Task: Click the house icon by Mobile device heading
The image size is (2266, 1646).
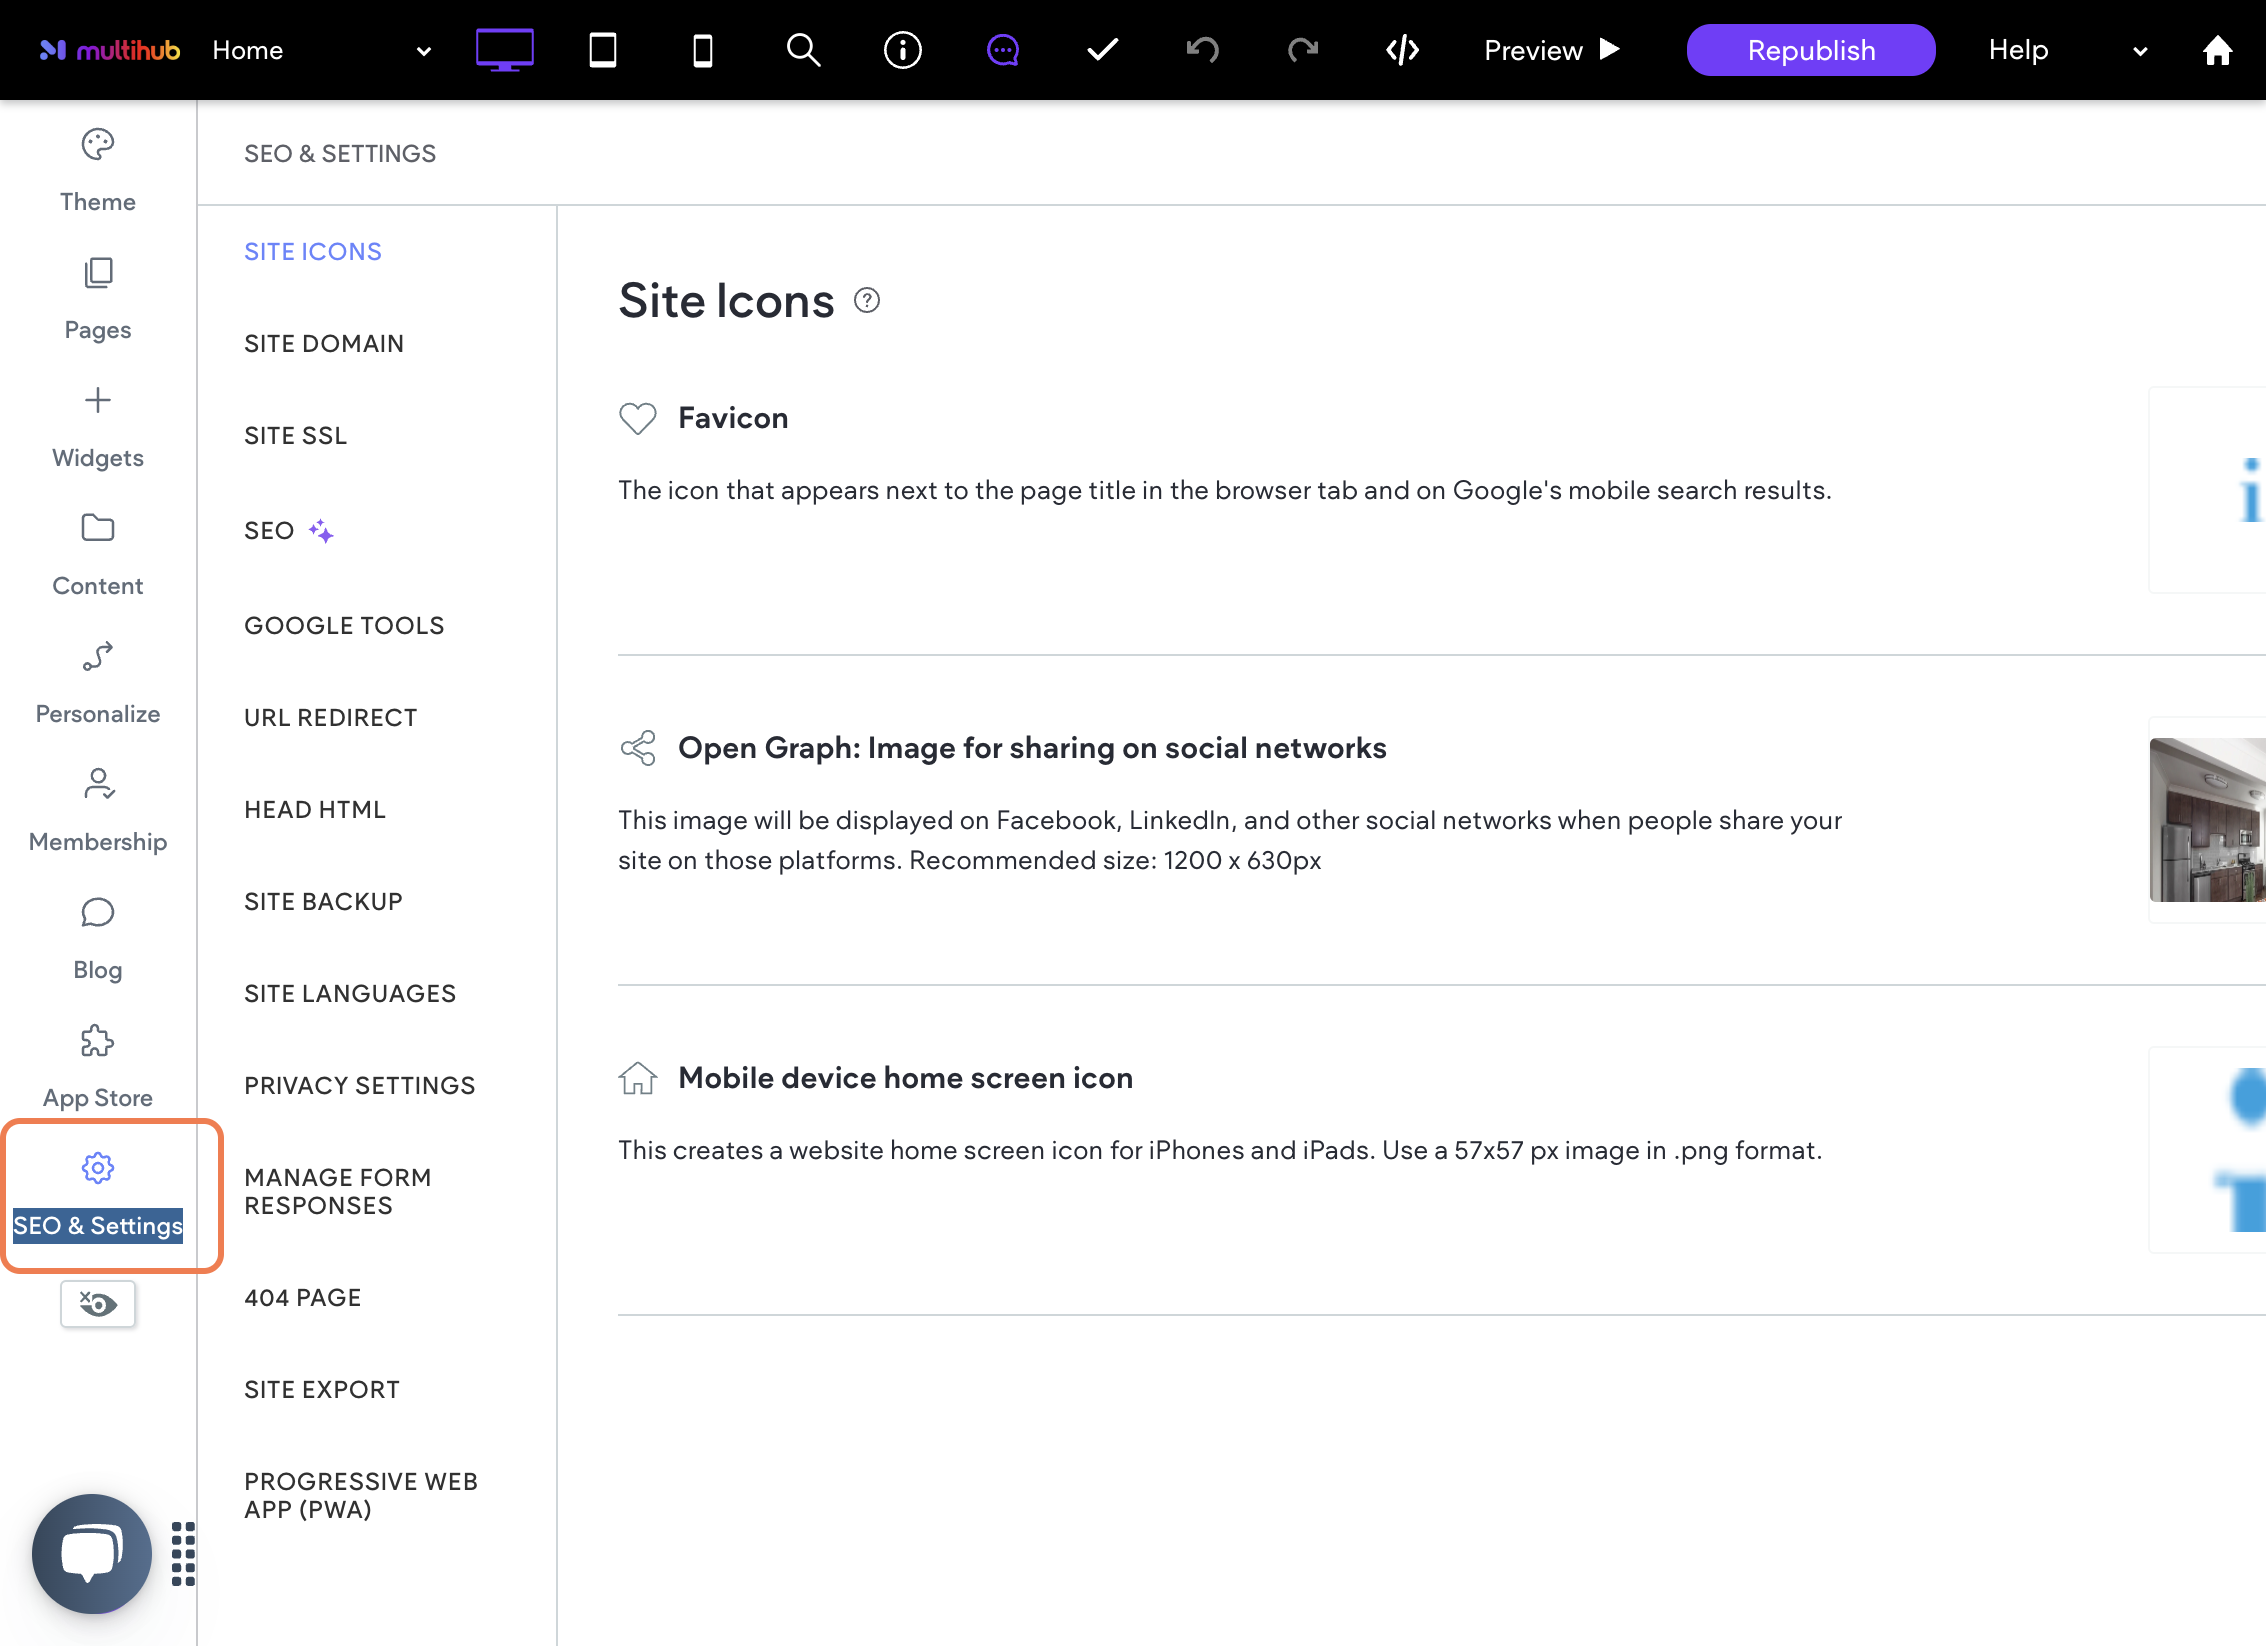Action: [x=638, y=1078]
